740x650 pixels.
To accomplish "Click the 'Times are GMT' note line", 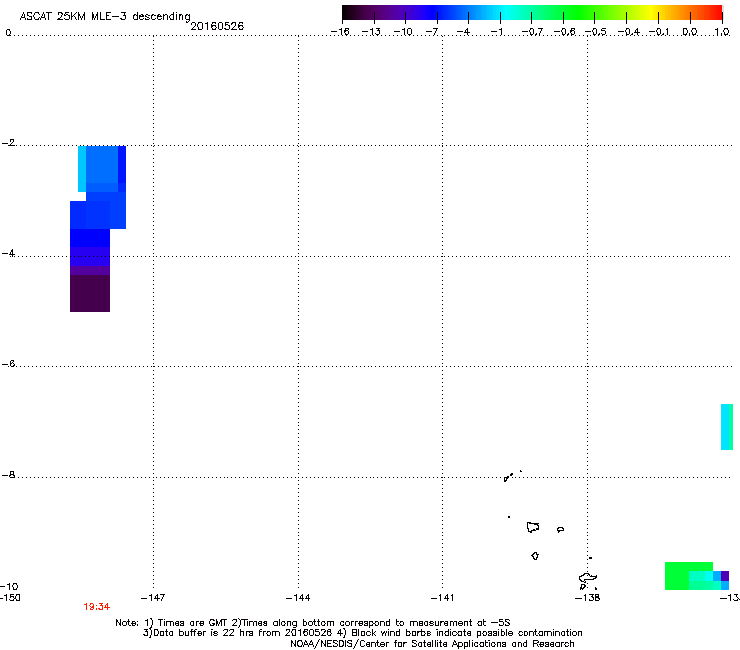I will pyautogui.click(x=312, y=623).
